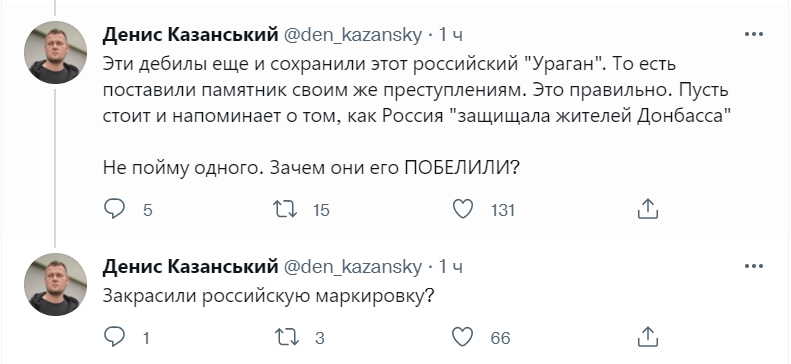Screen dimensions: 791x364
Task: Open the three-dot menu on second tweet
Action: (754, 266)
